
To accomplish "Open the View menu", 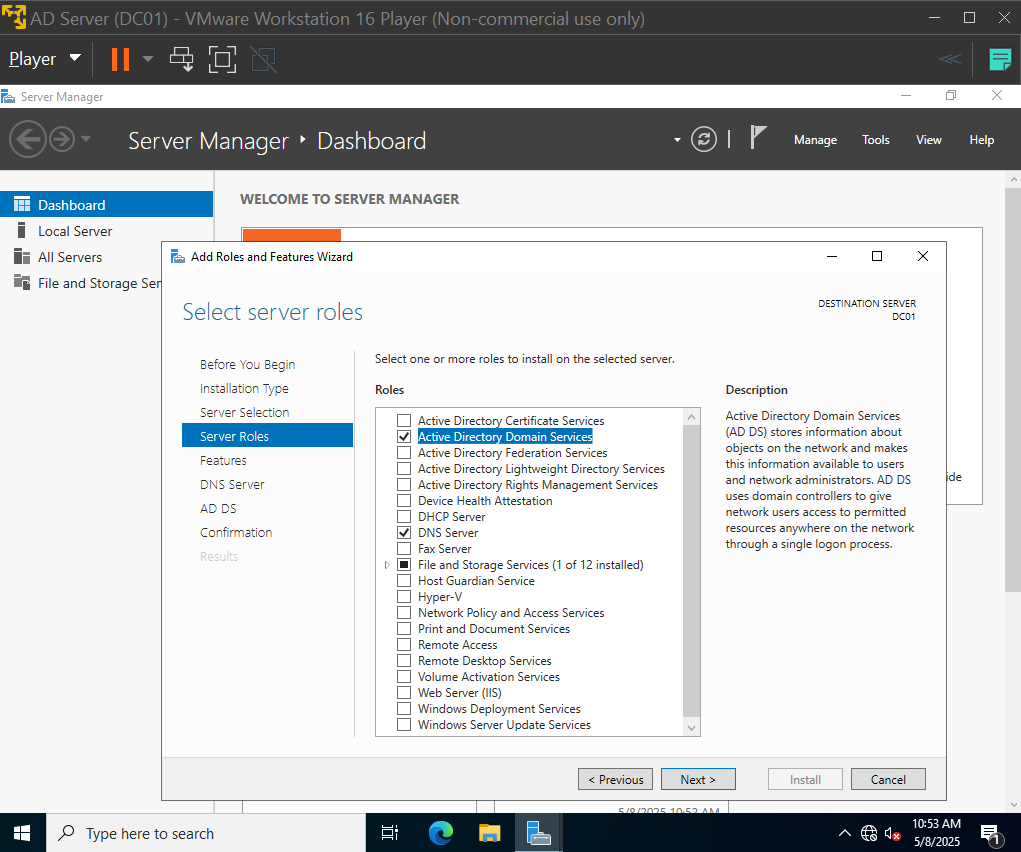I will (929, 140).
